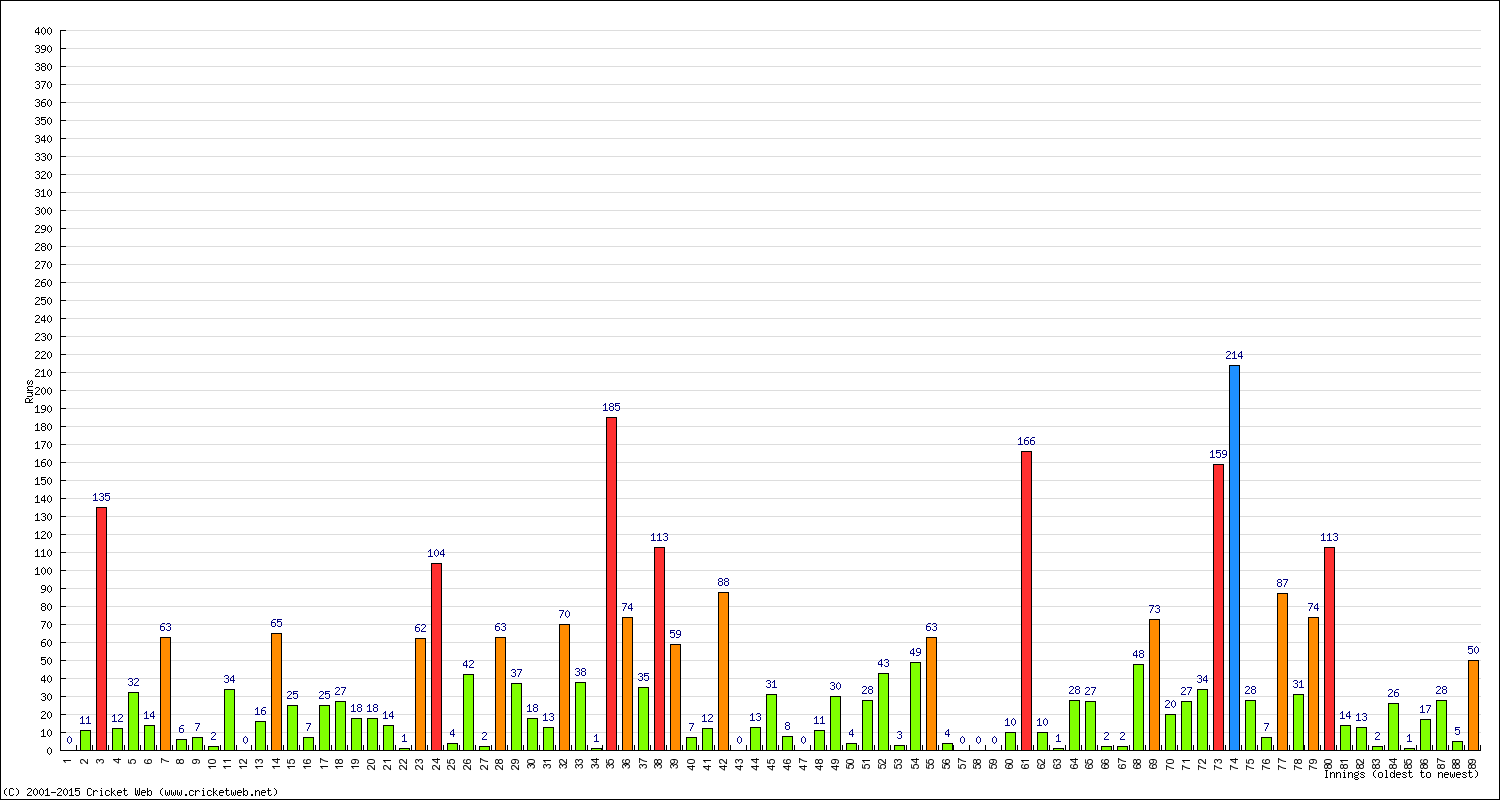1500x800 pixels.
Task: Click the blue bar showing 214 runs
Action: [x=1234, y=558]
